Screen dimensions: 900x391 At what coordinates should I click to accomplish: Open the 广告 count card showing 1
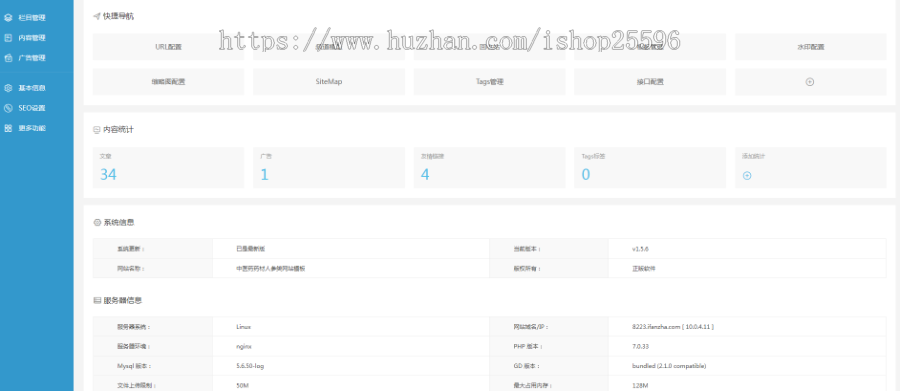tap(329, 168)
